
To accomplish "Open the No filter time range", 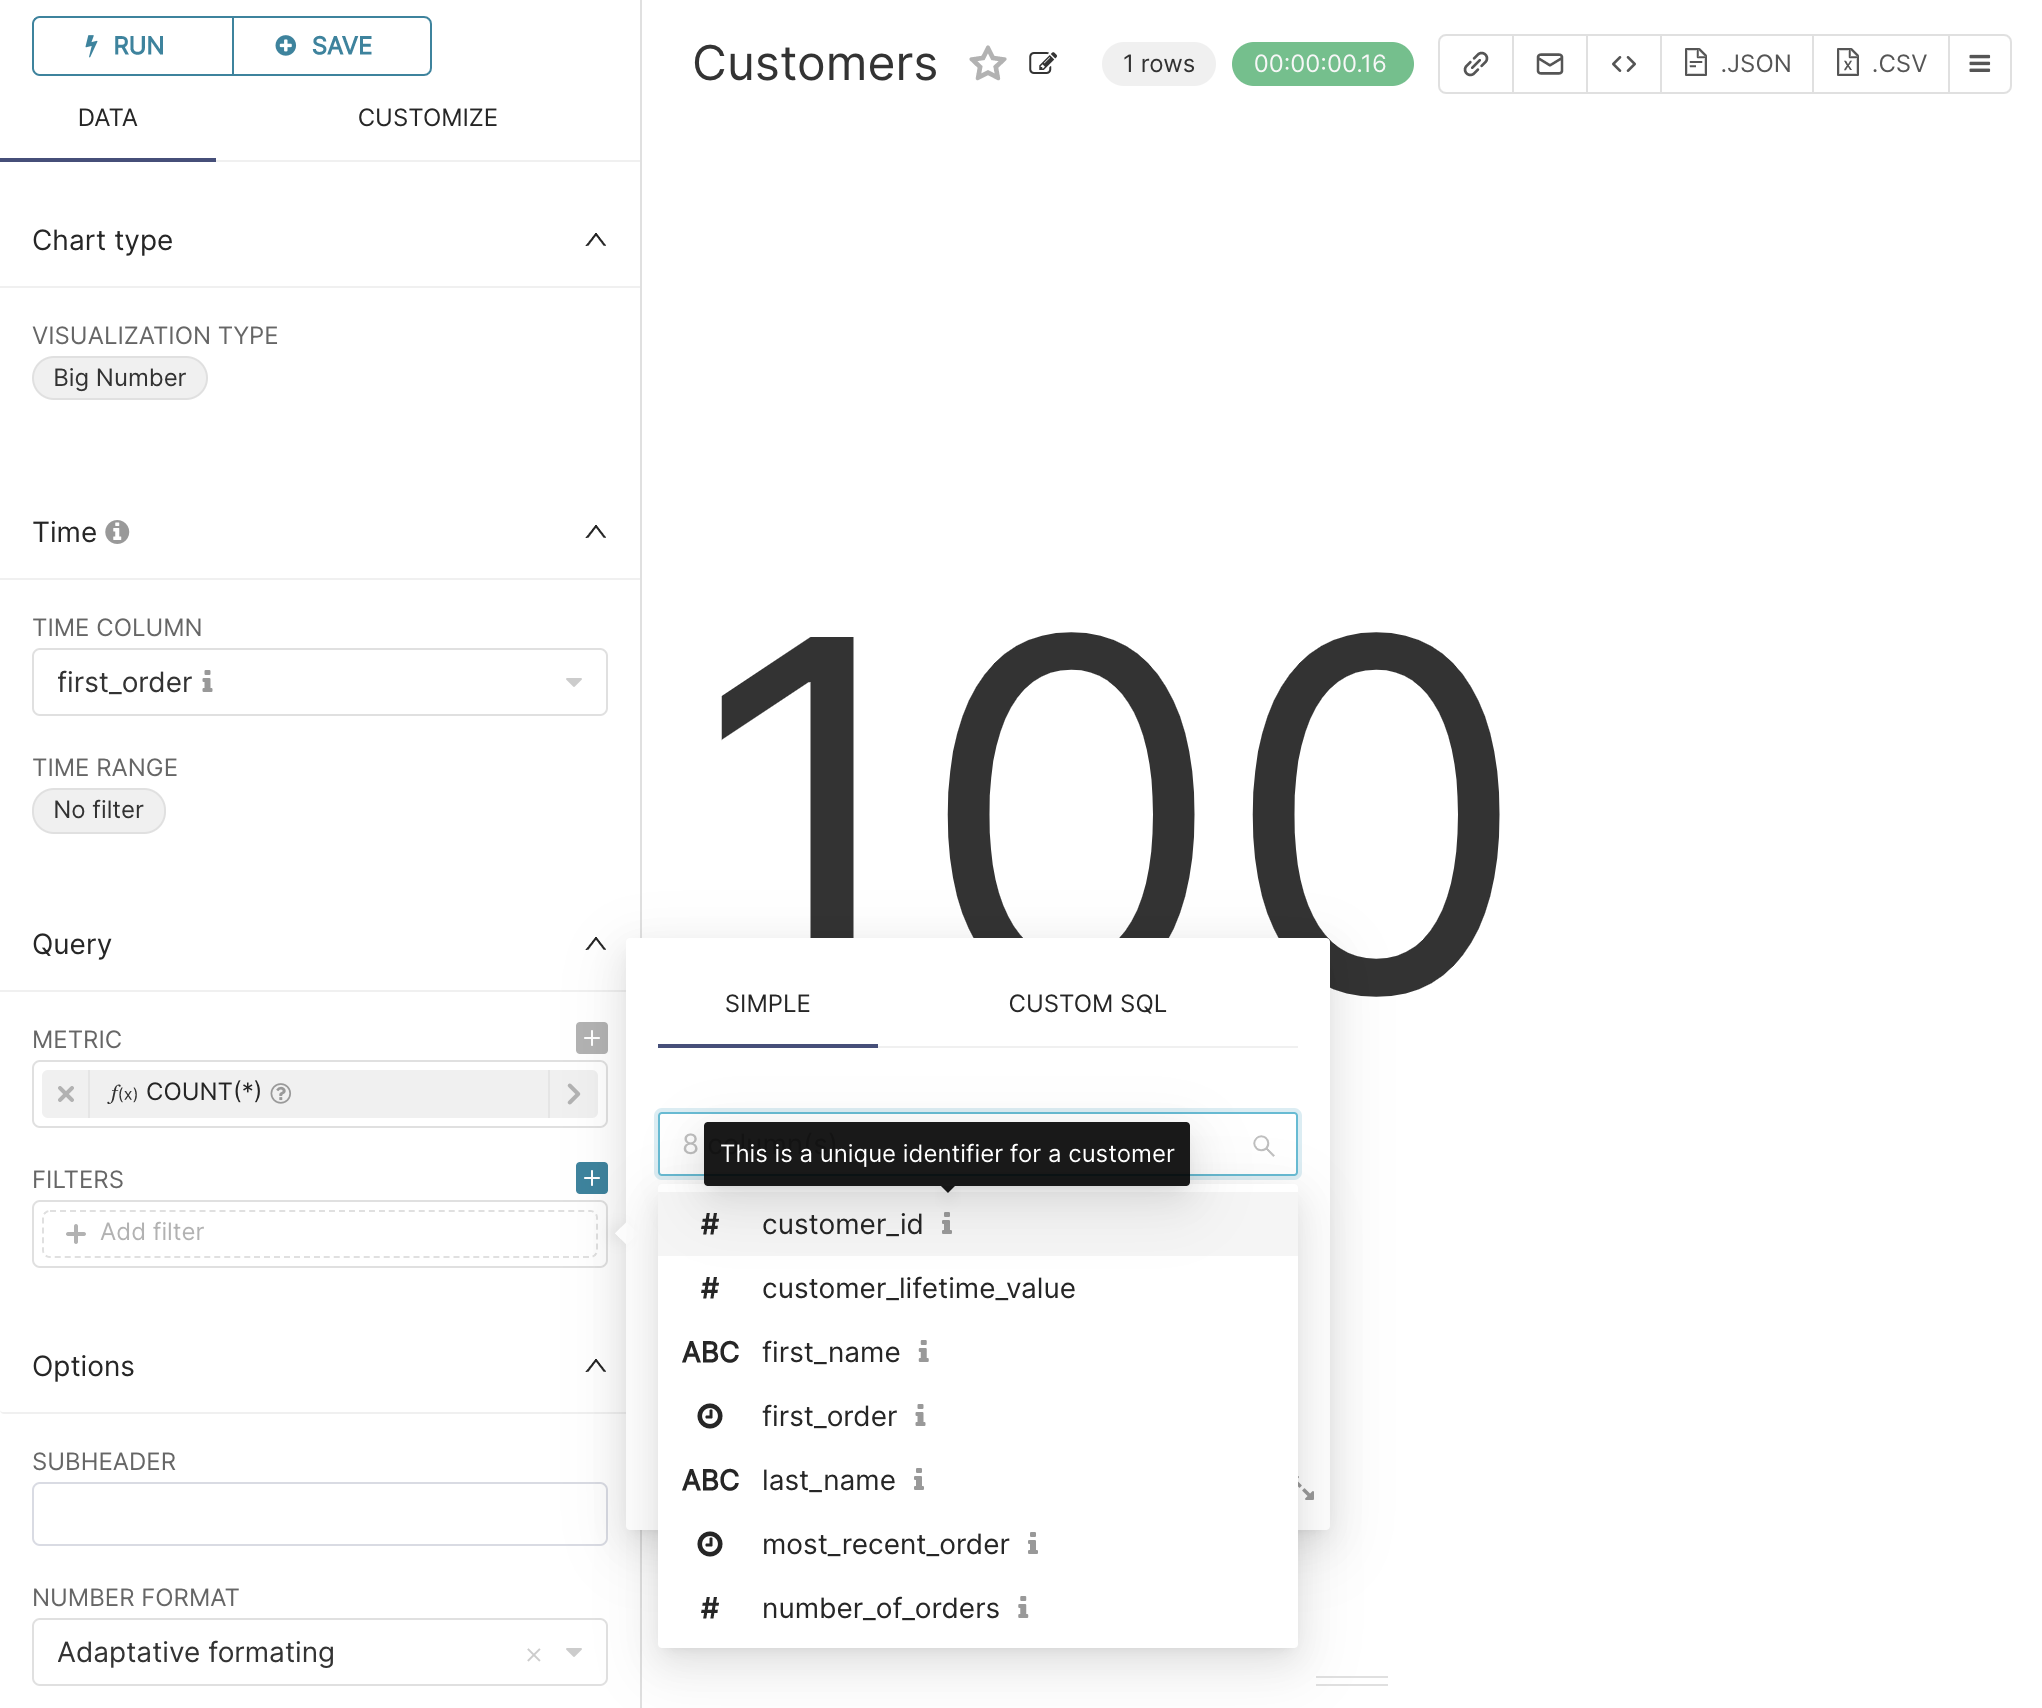I will coord(98,810).
